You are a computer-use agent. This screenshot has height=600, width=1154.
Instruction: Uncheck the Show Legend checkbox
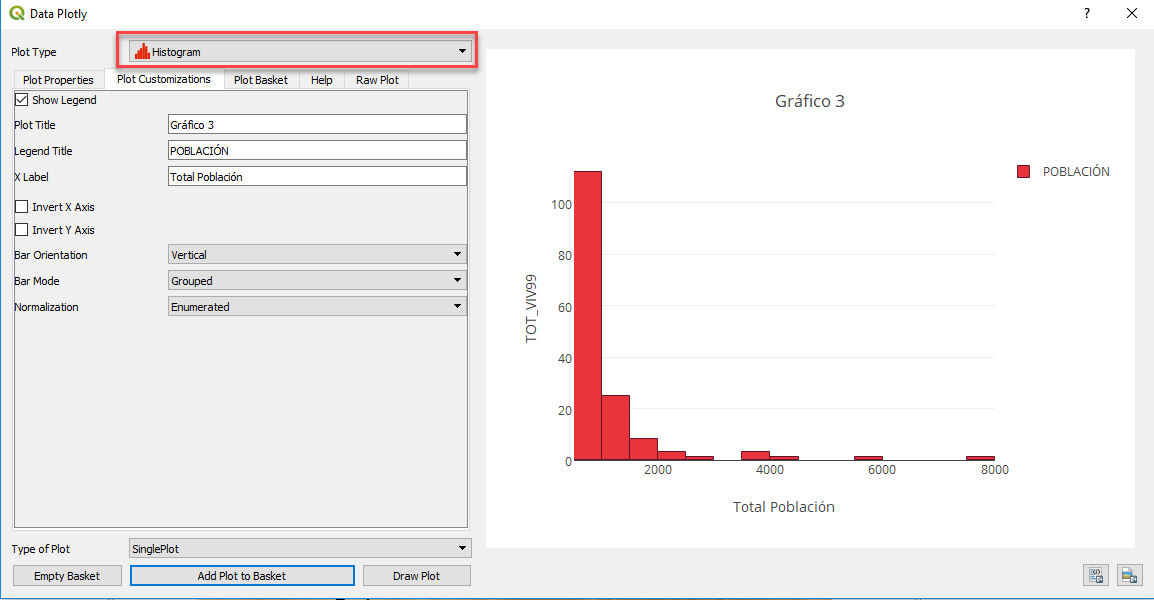coord(22,99)
